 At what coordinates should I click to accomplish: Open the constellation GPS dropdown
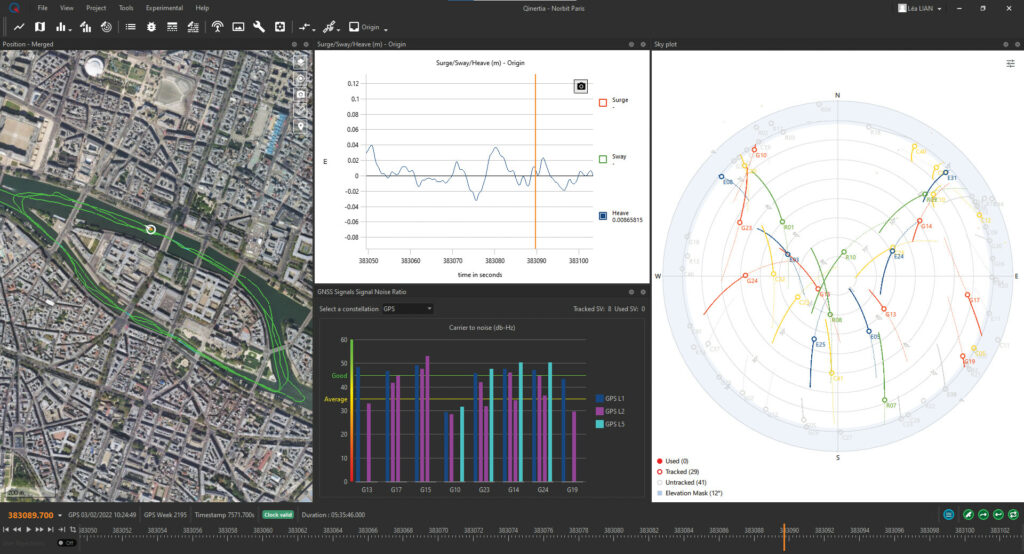[x=408, y=308]
